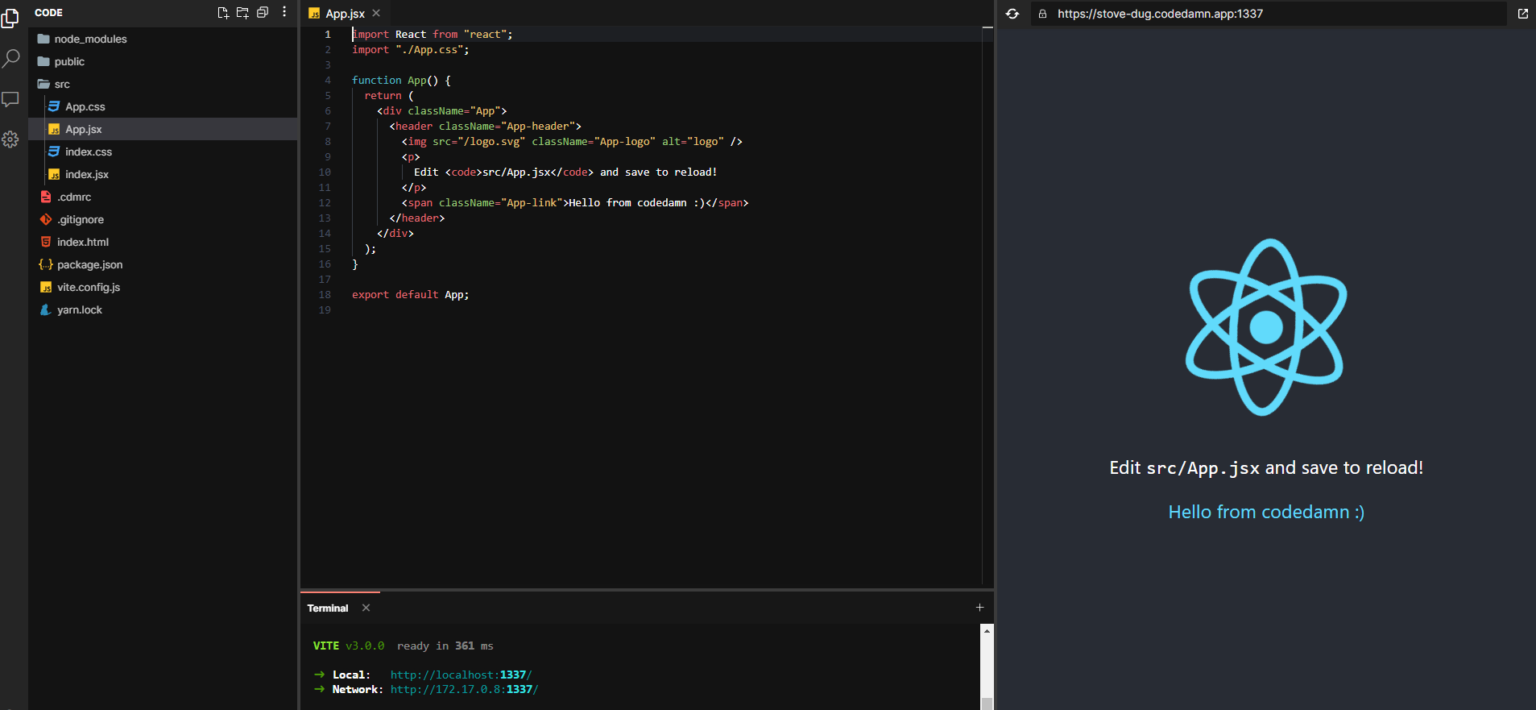Image resolution: width=1536 pixels, height=710 pixels.
Task: Open the chat panel from the activity bar
Action: pos(10,99)
